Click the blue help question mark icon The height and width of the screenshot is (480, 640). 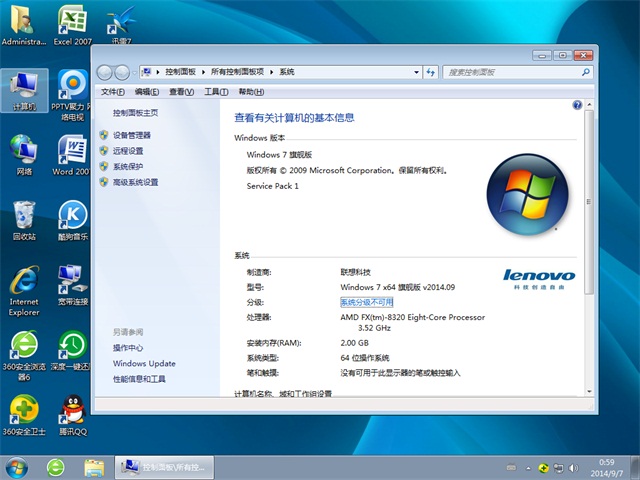577,104
